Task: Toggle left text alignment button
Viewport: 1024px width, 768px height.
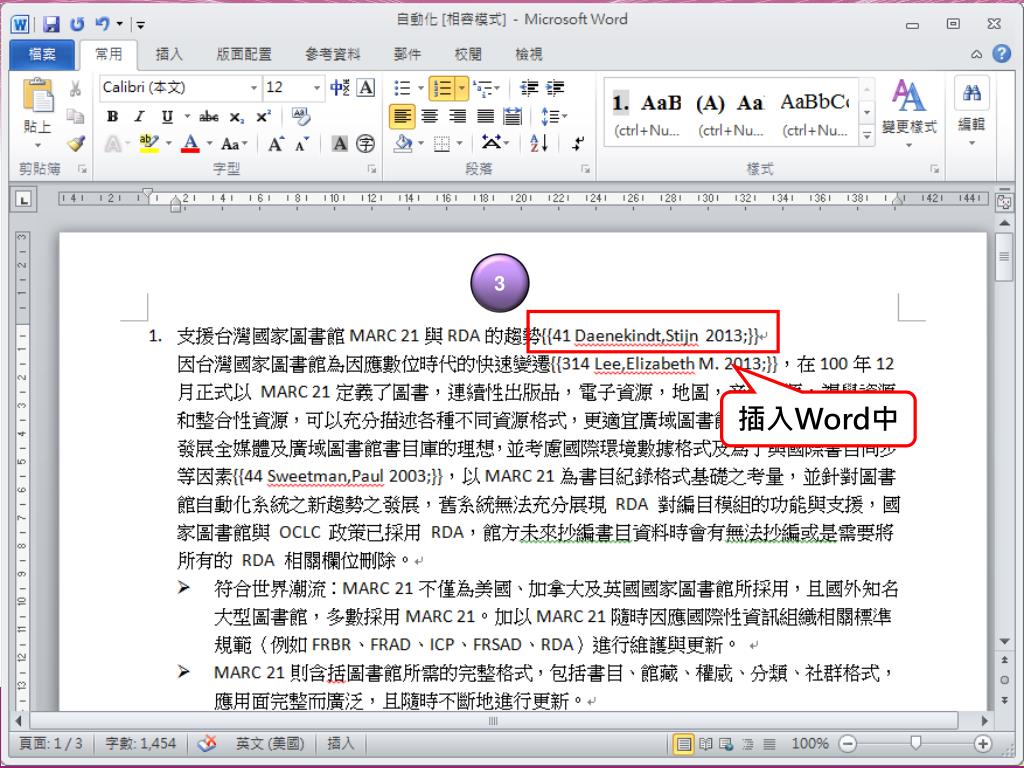Action: pyautogui.click(x=402, y=117)
